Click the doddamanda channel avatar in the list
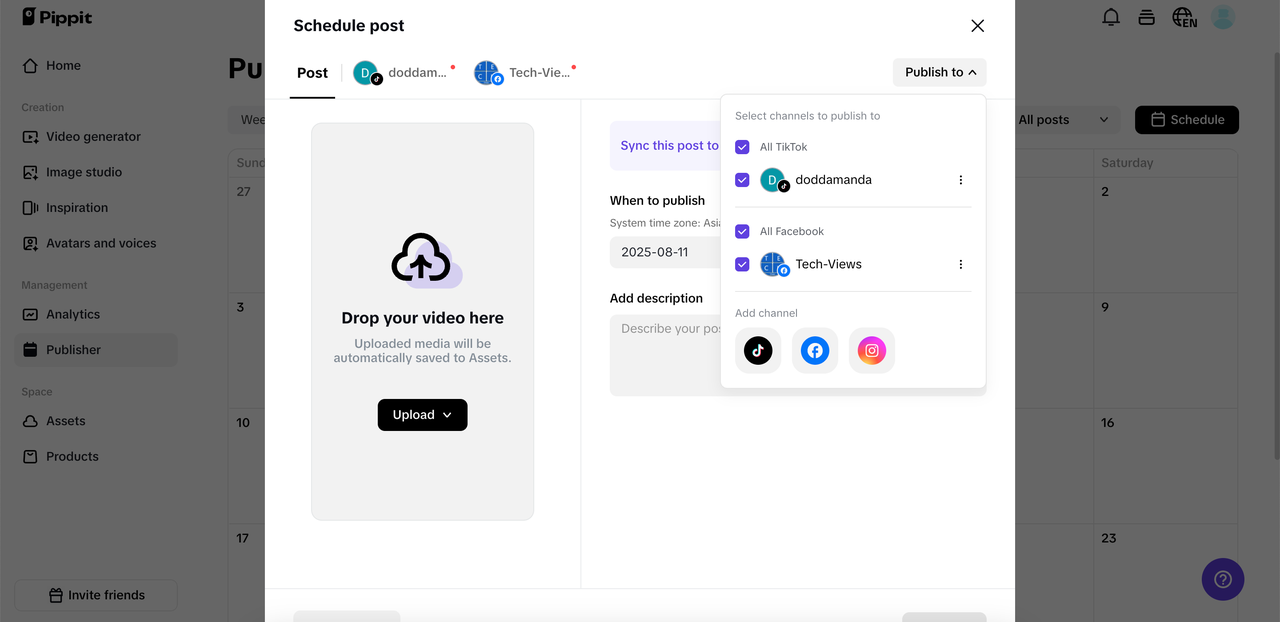The height and width of the screenshot is (622, 1280). tap(774, 181)
